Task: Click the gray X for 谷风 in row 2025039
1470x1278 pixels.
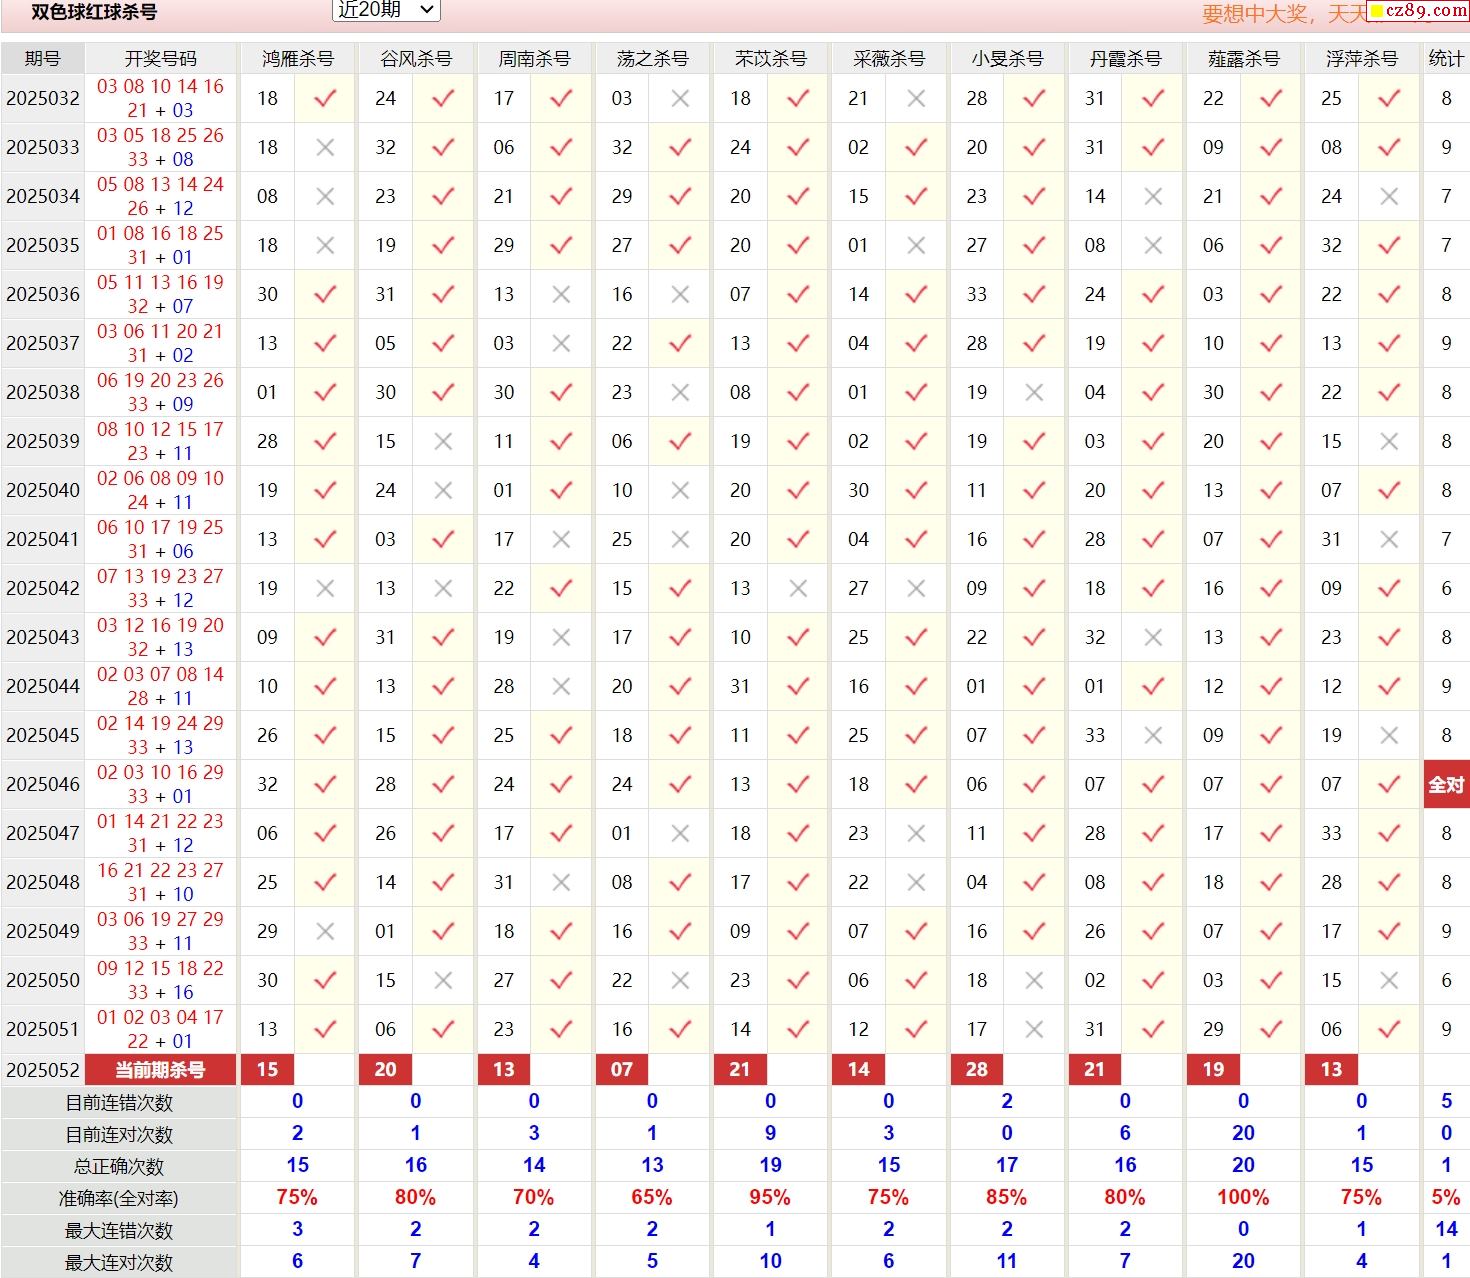Action: coord(443,441)
